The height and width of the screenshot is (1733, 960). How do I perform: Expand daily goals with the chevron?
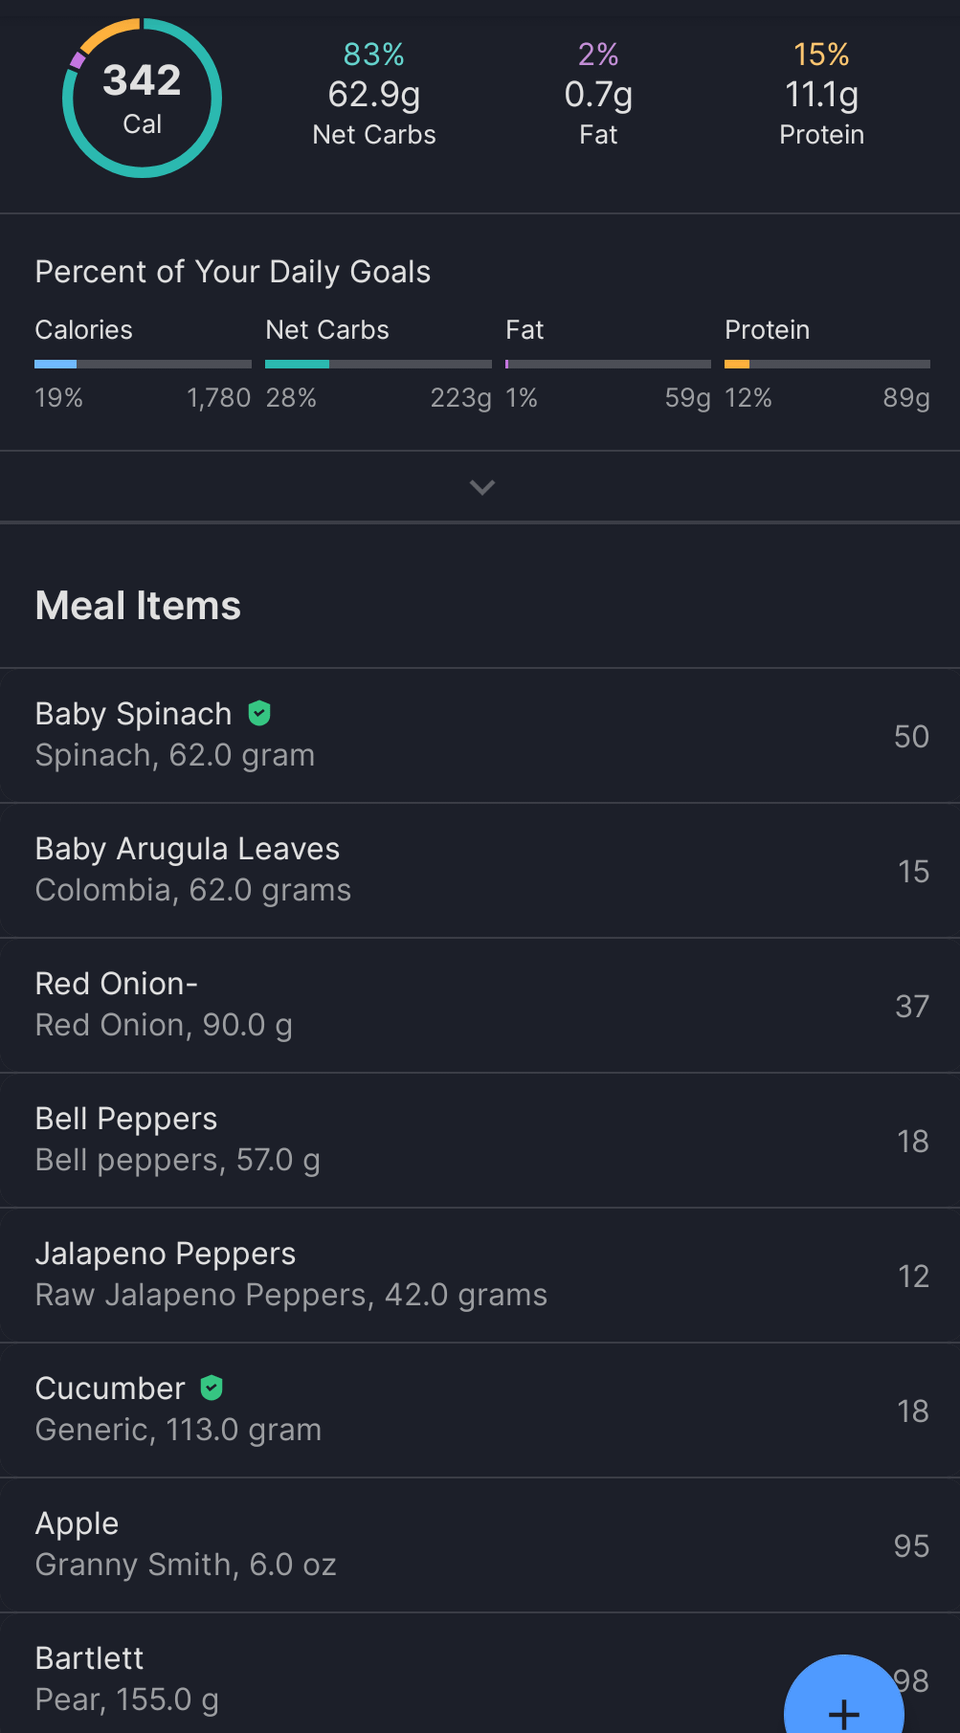click(482, 487)
